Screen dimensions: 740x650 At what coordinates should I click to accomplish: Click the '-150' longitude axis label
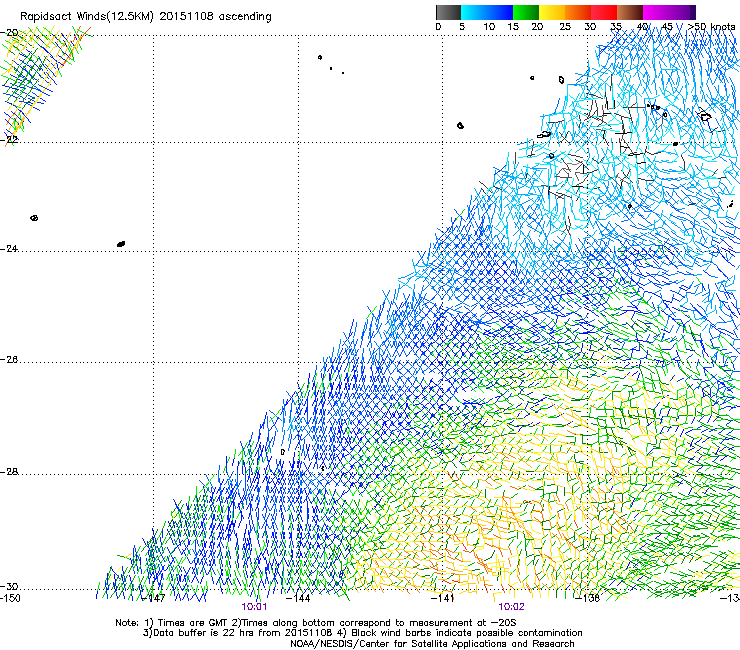point(10,598)
